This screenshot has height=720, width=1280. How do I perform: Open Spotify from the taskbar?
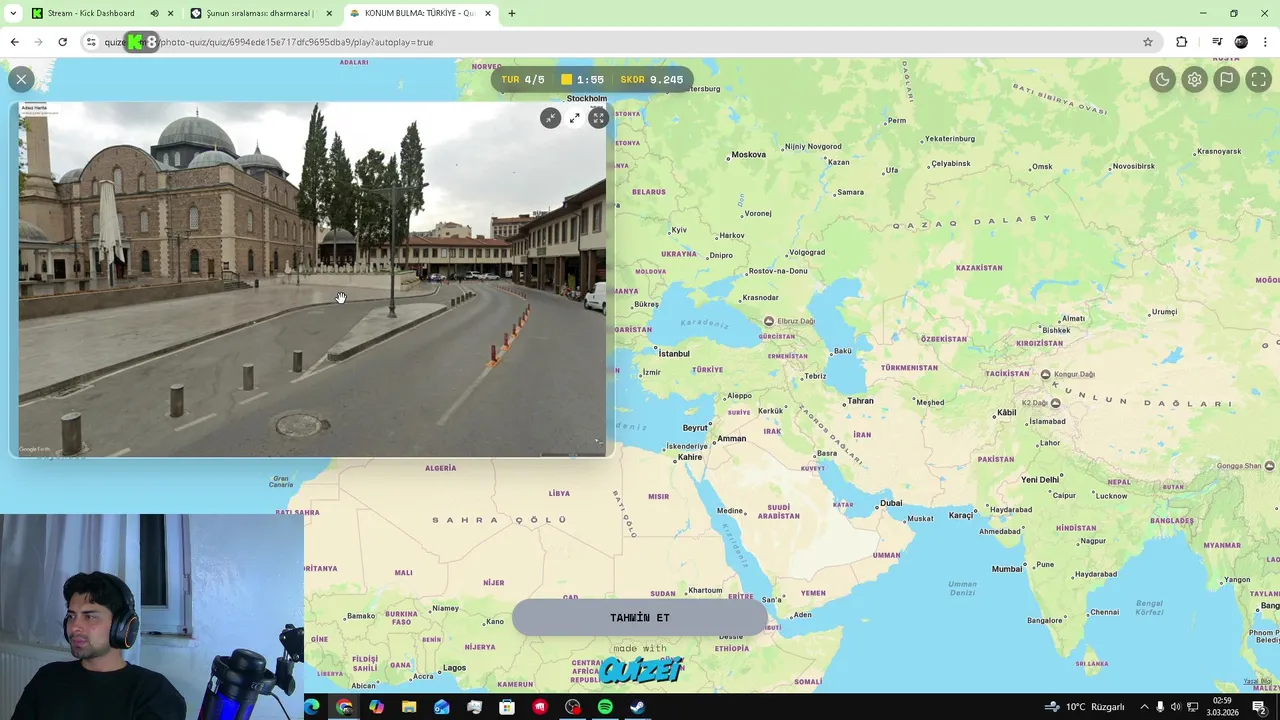[x=605, y=707]
